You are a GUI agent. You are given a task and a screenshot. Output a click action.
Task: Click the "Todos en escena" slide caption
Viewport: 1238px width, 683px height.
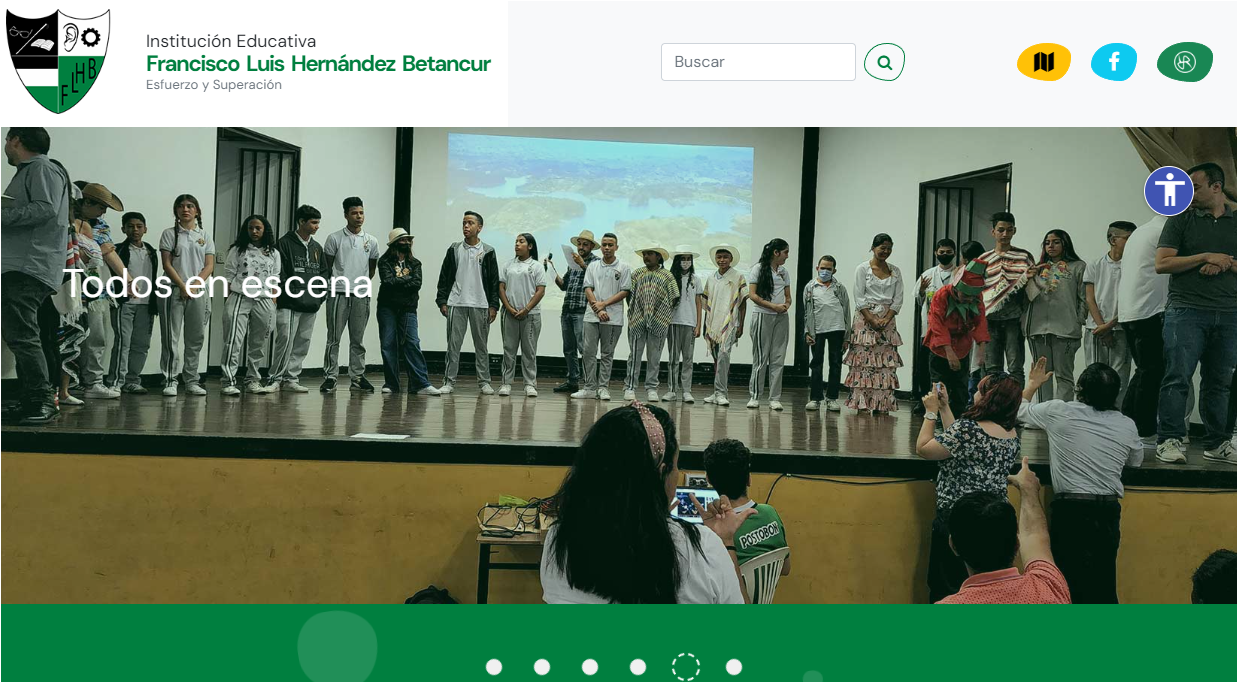[x=218, y=284]
